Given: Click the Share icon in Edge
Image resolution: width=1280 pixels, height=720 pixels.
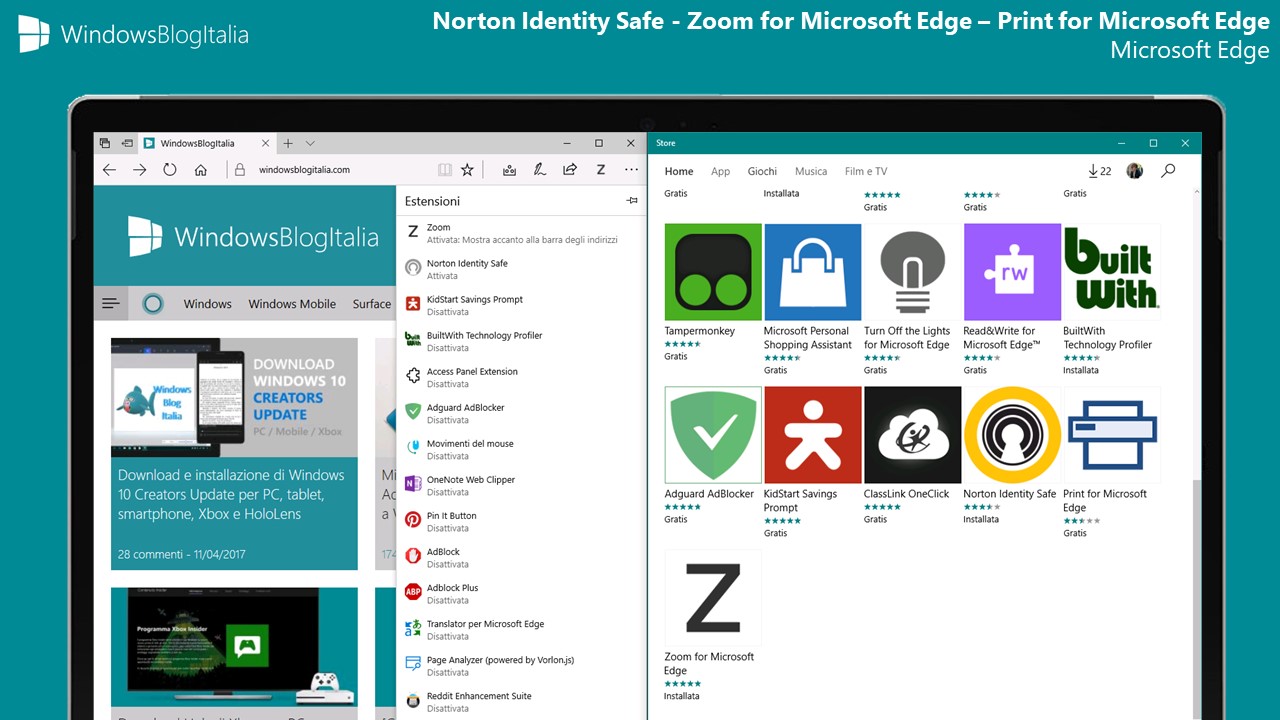Looking at the screenshot, I should pyautogui.click(x=570, y=170).
